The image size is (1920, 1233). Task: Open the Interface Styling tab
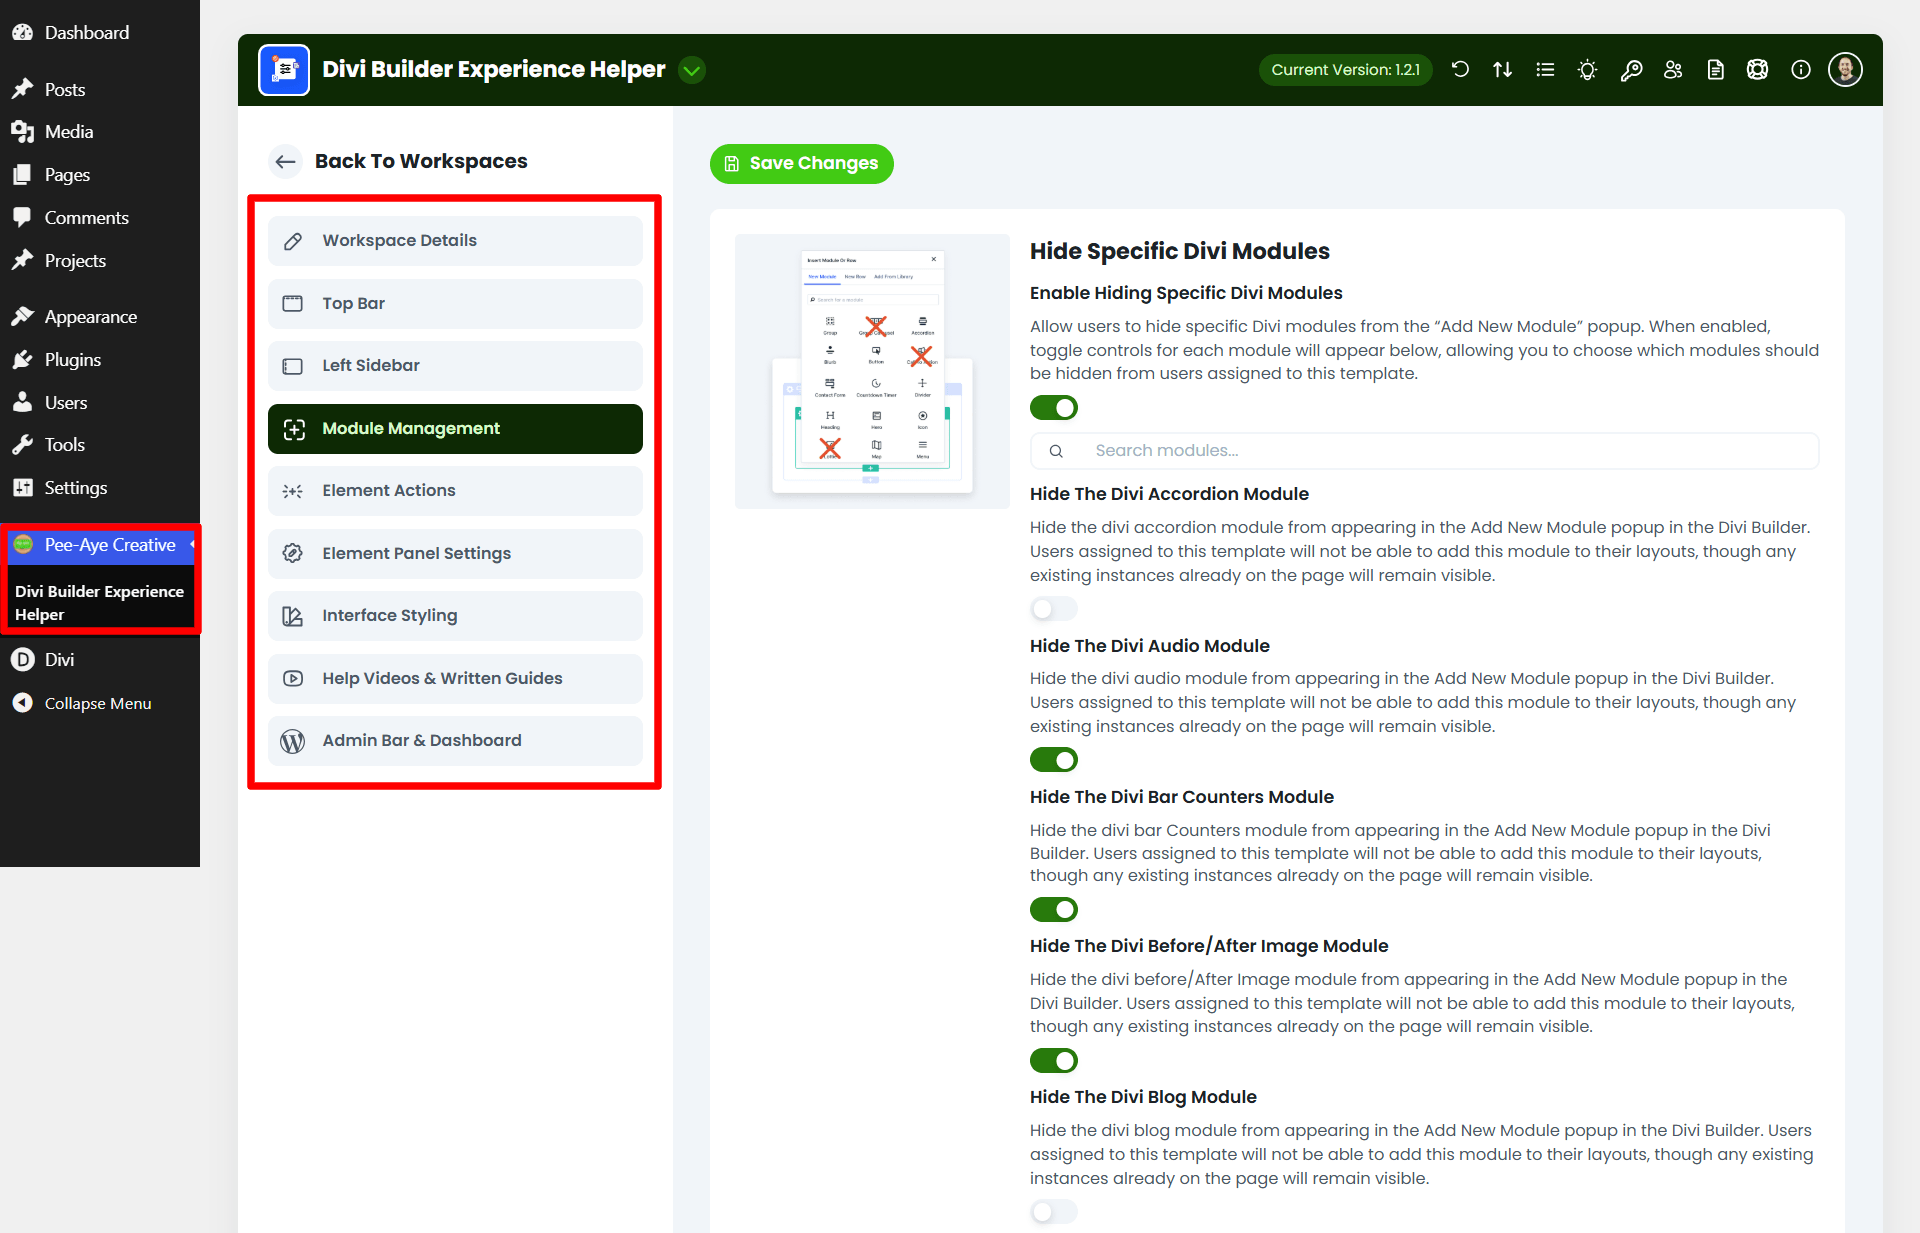point(455,616)
